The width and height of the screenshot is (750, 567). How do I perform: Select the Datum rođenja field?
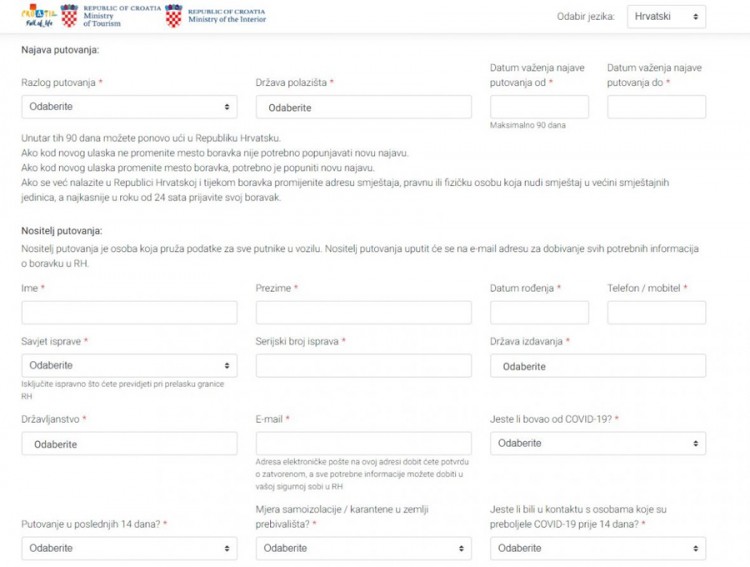539,313
